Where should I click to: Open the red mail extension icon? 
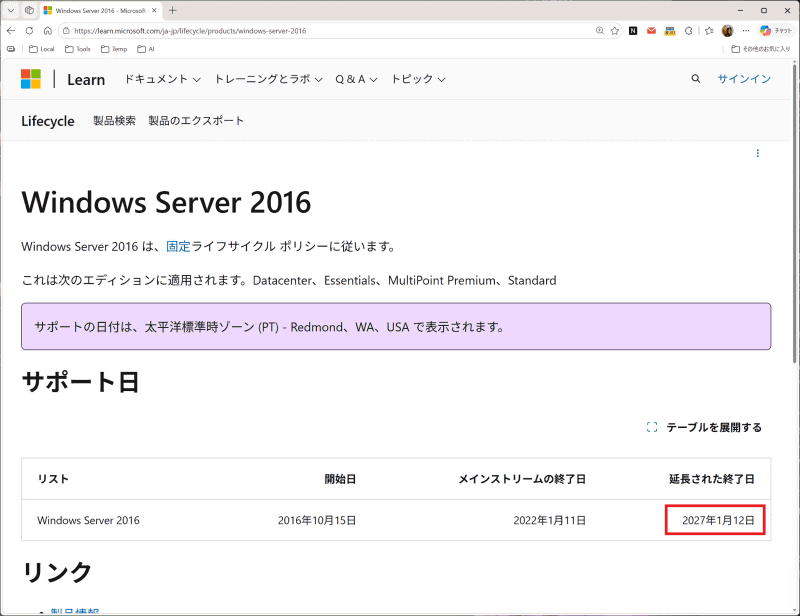click(x=652, y=31)
